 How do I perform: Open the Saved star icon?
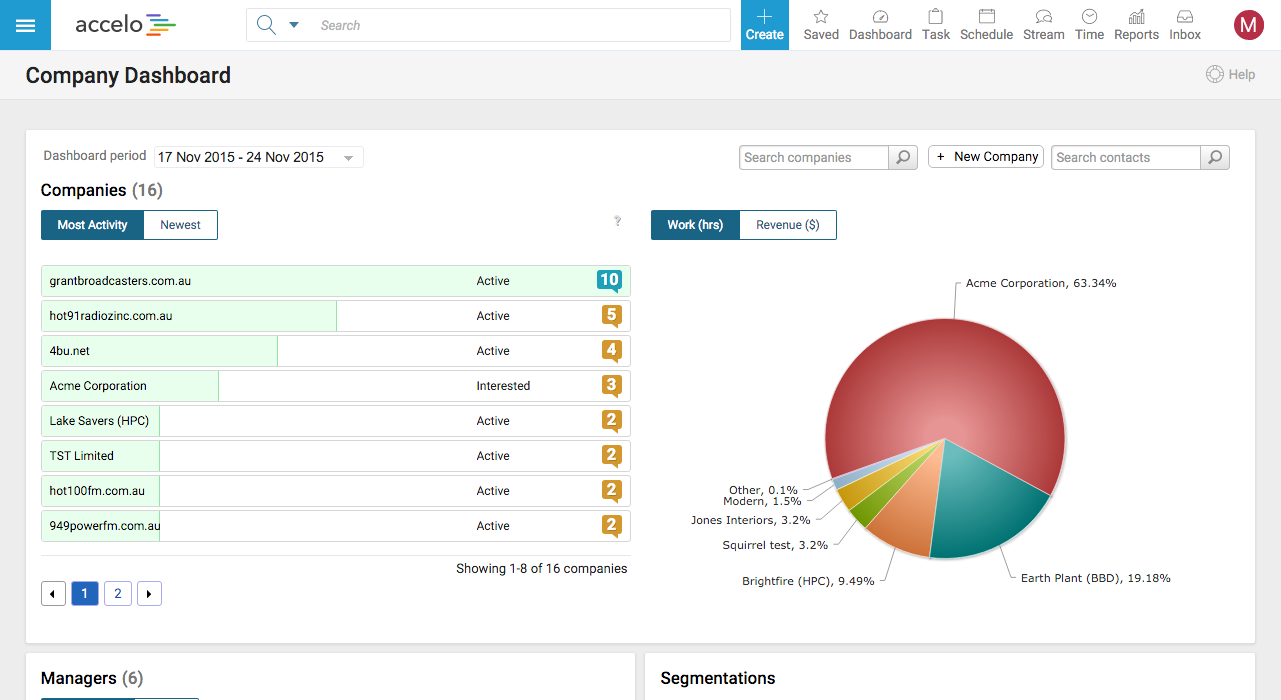coord(821,17)
